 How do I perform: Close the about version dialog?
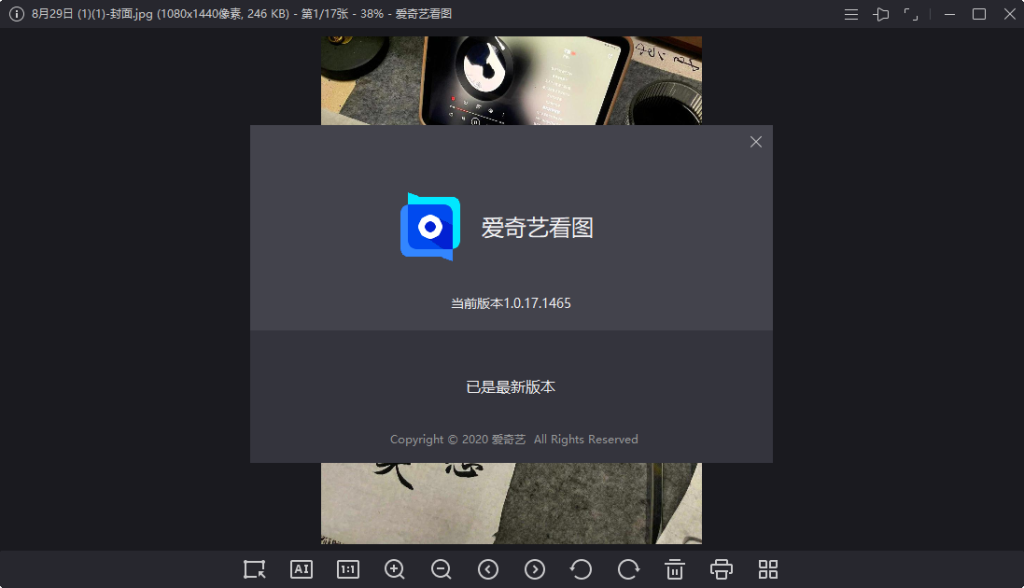[756, 141]
